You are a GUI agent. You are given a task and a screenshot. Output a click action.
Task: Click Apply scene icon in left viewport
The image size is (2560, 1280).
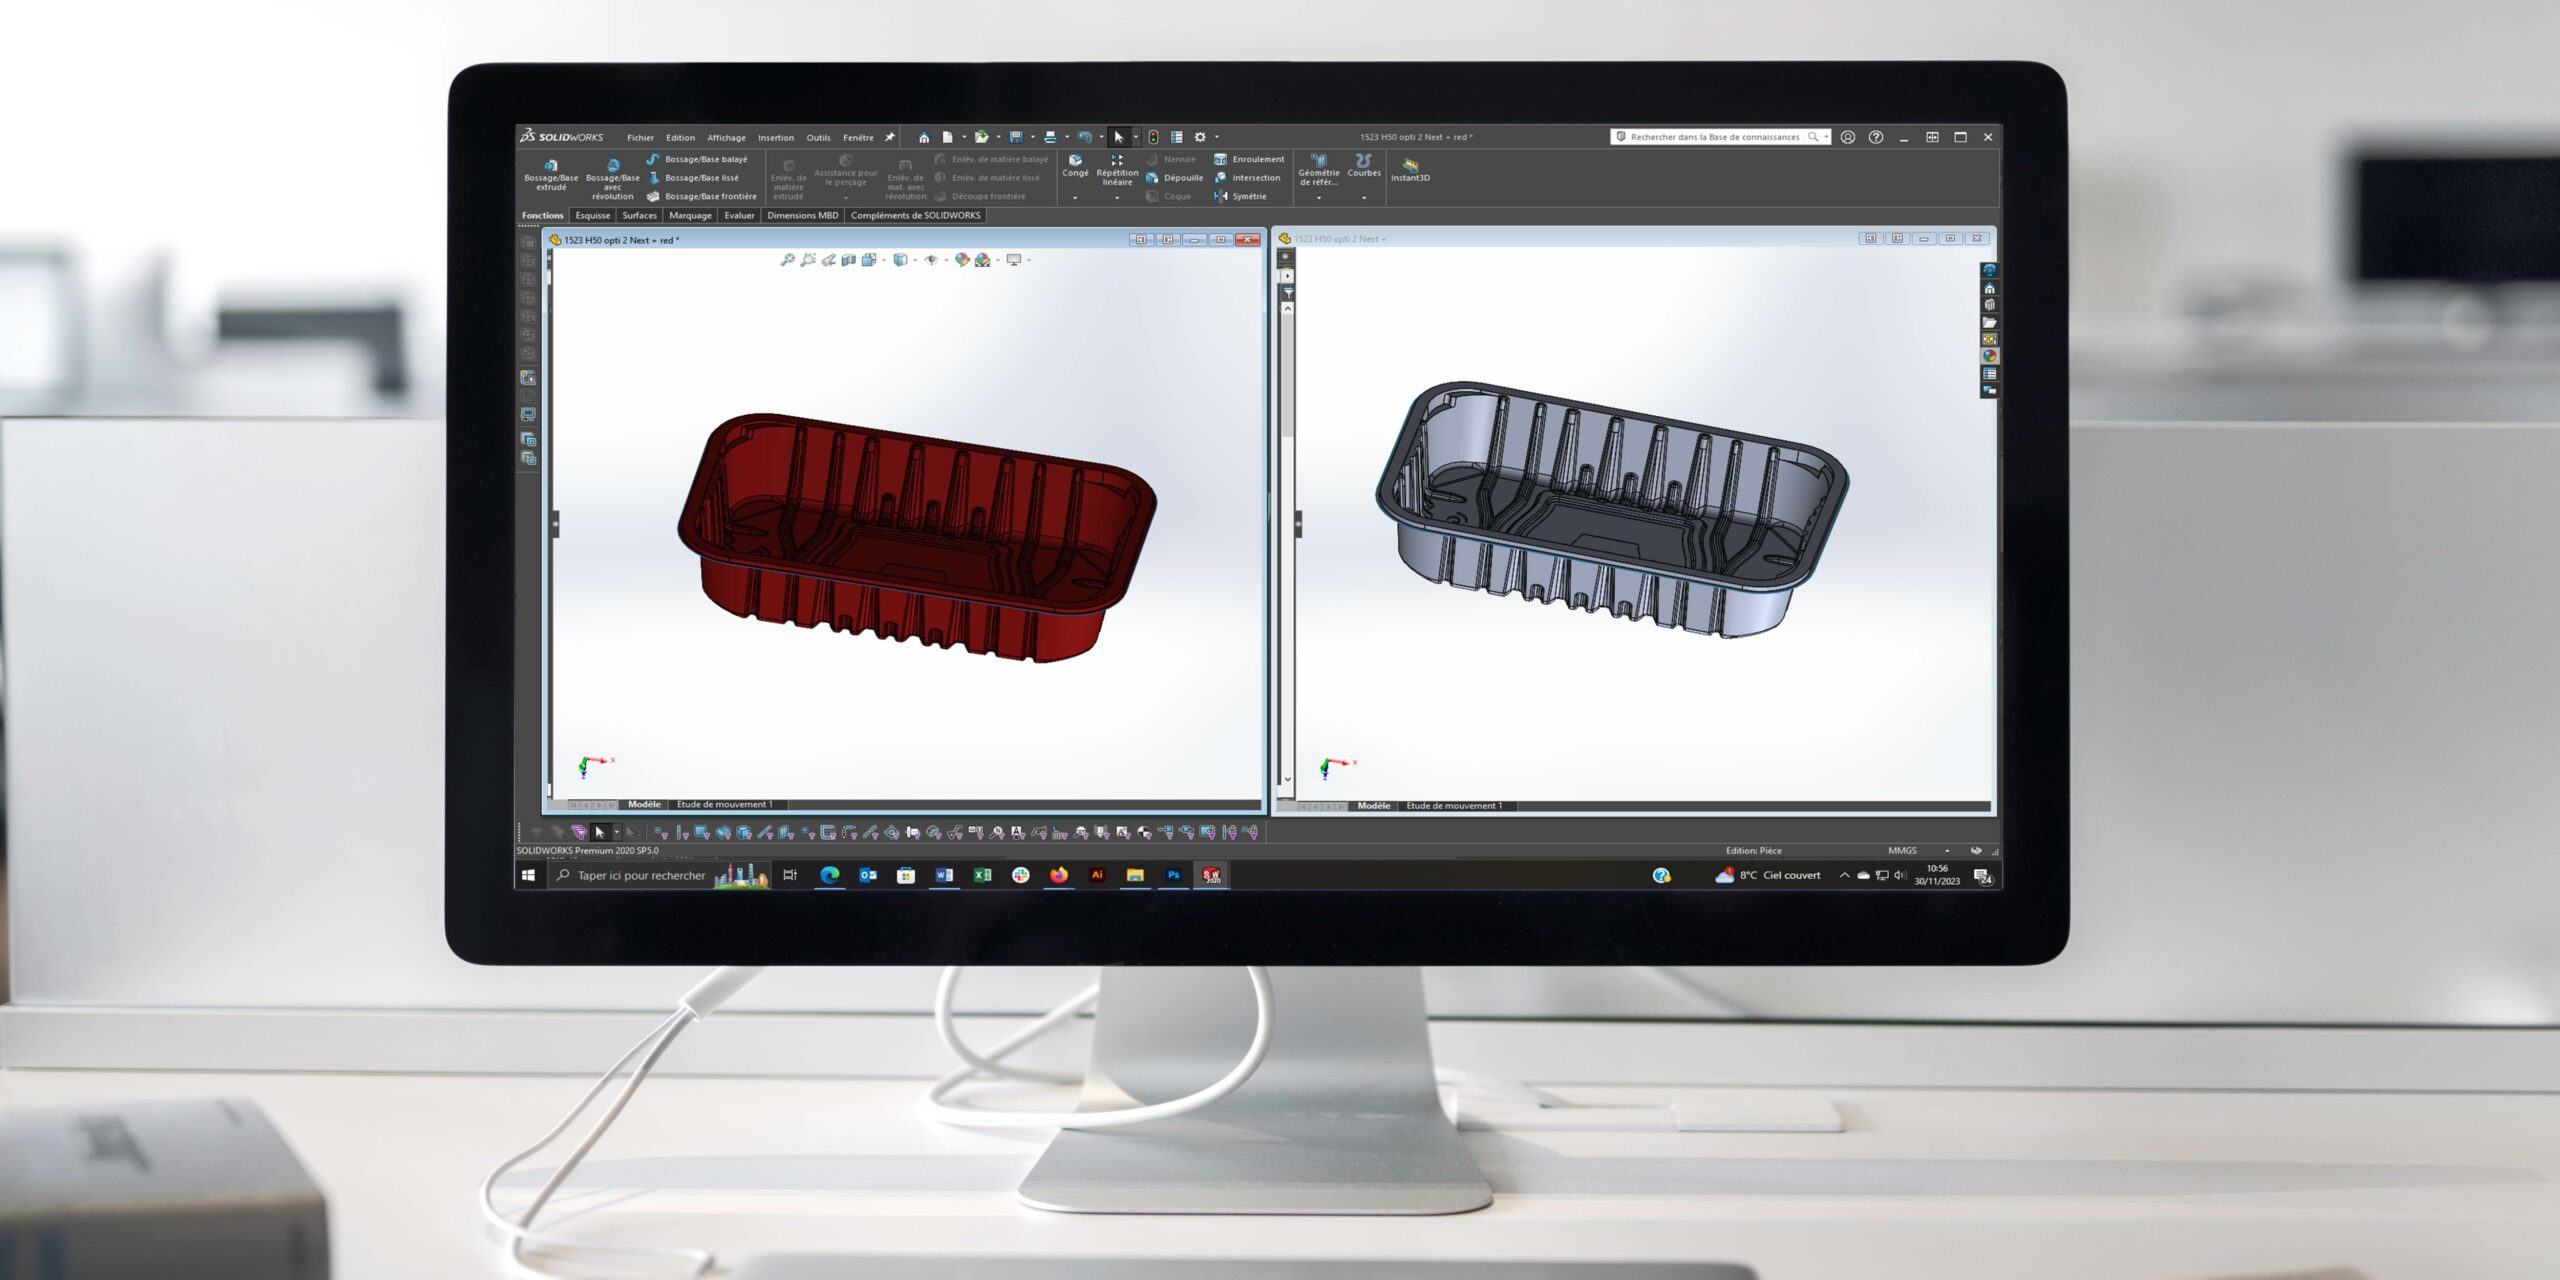(983, 260)
